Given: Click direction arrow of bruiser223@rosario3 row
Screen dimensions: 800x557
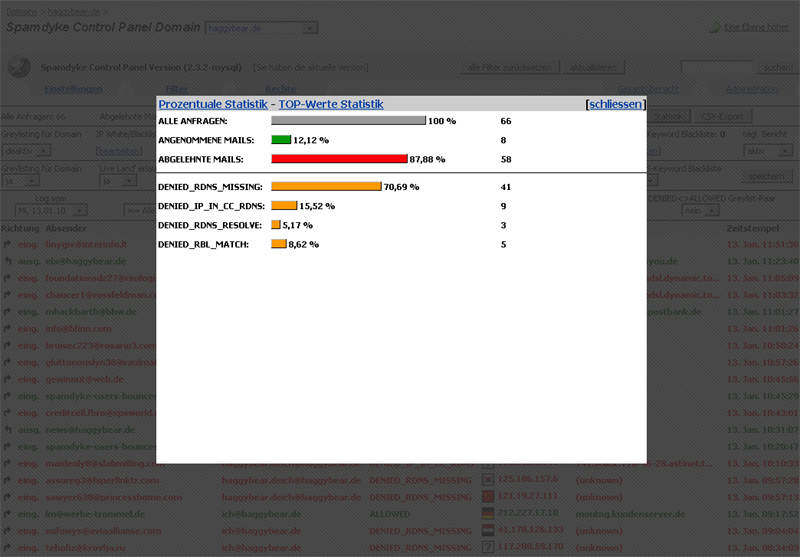Looking at the screenshot, I should pyautogui.click(x=7, y=345).
